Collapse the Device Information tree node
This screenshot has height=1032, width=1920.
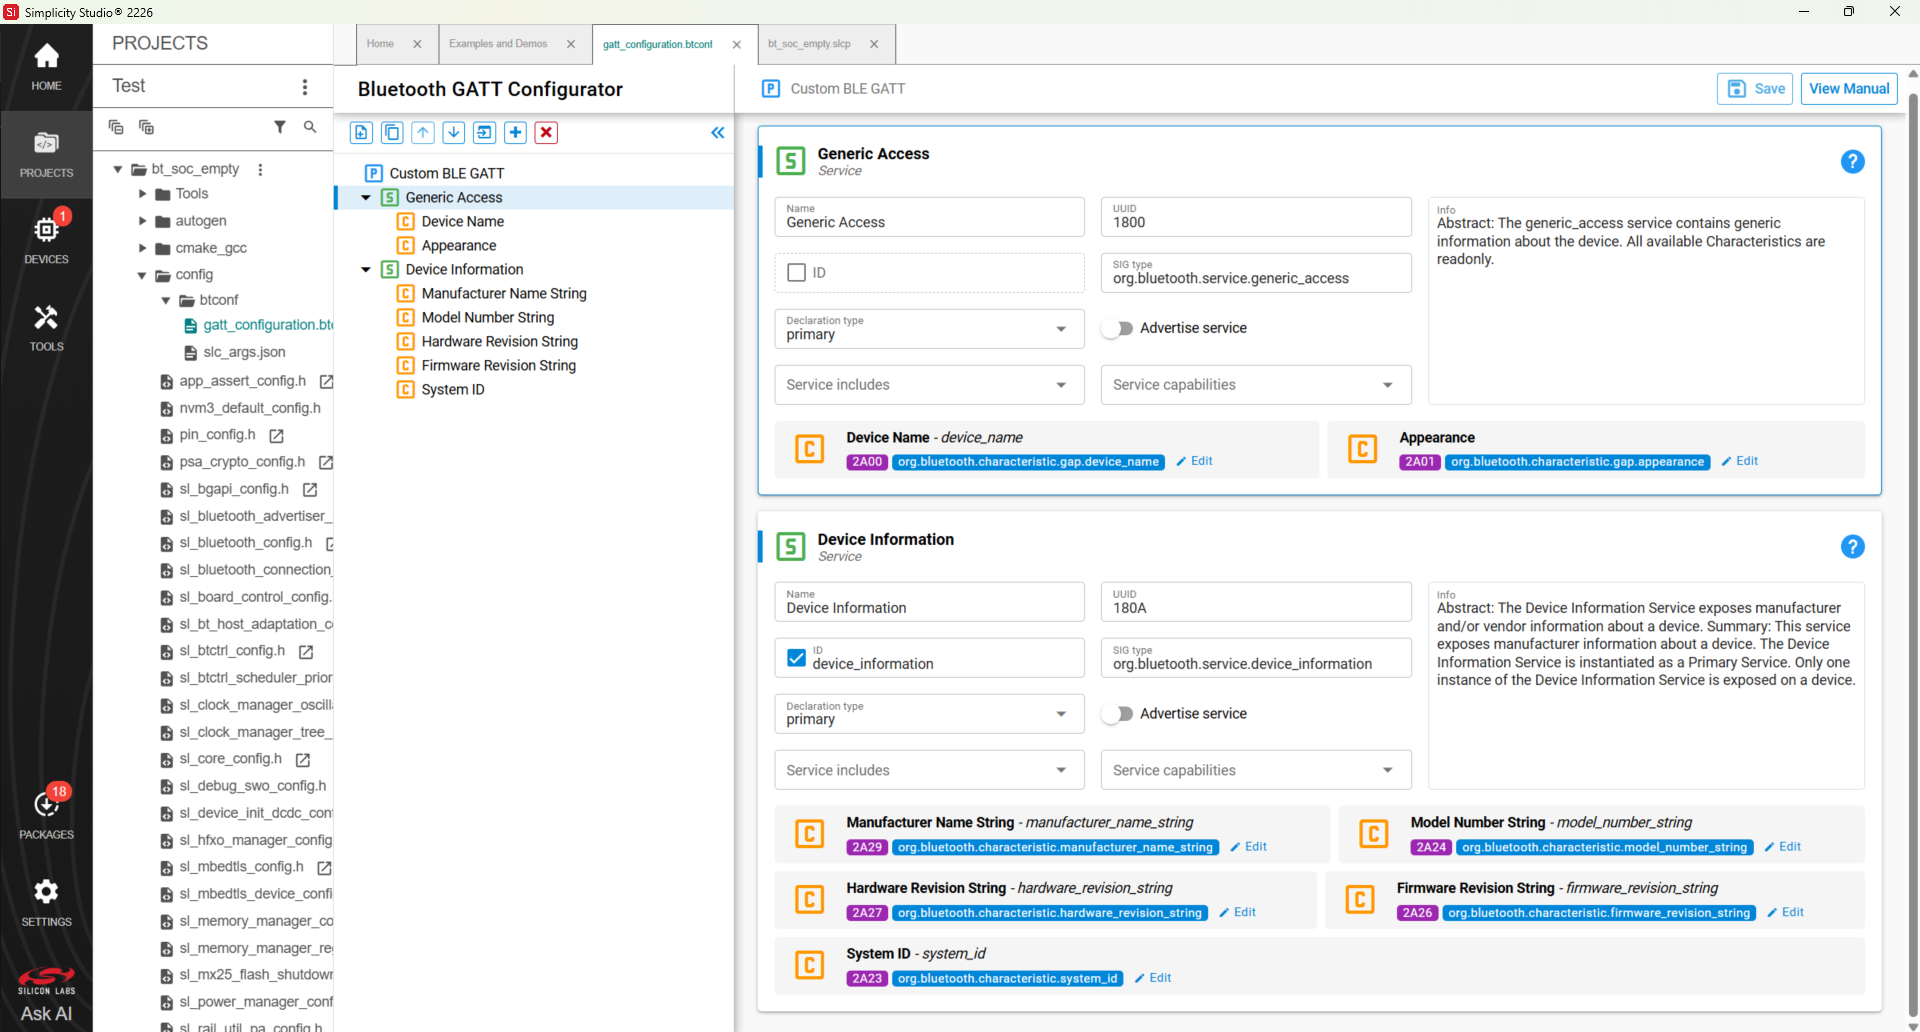tap(366, 269)
